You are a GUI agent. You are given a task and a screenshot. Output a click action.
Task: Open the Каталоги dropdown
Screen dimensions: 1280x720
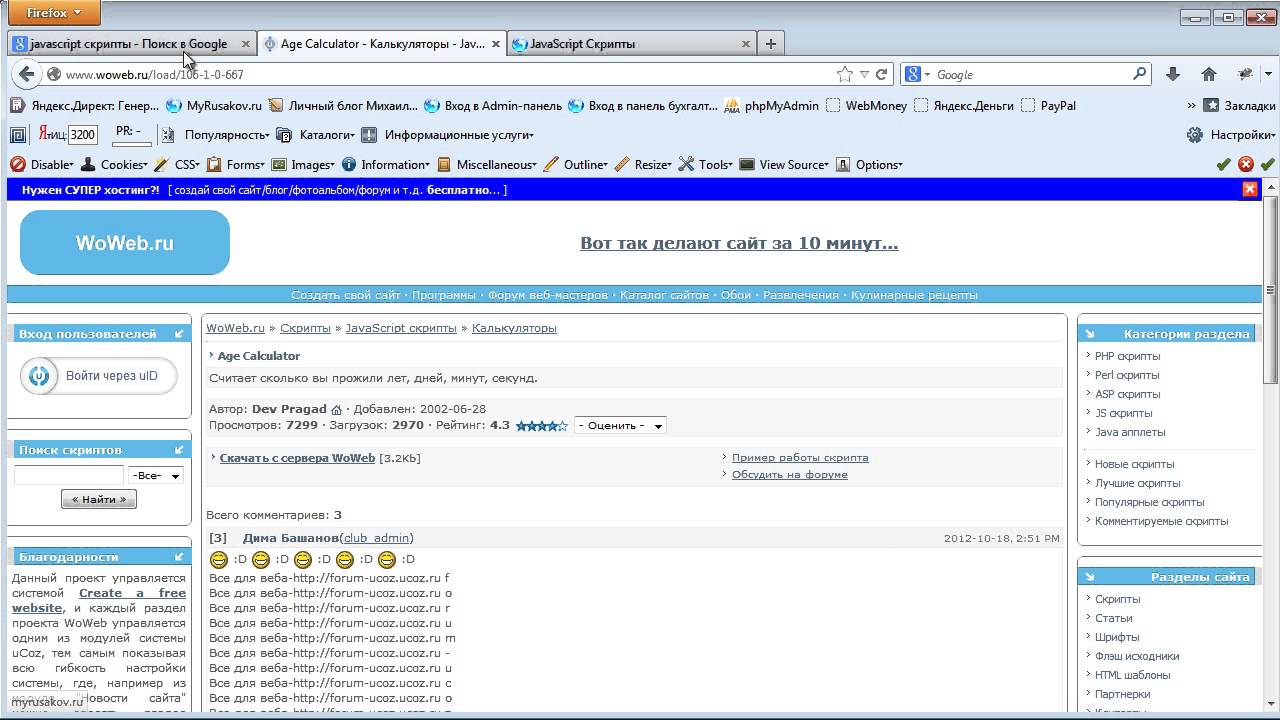tap(316, 135)
